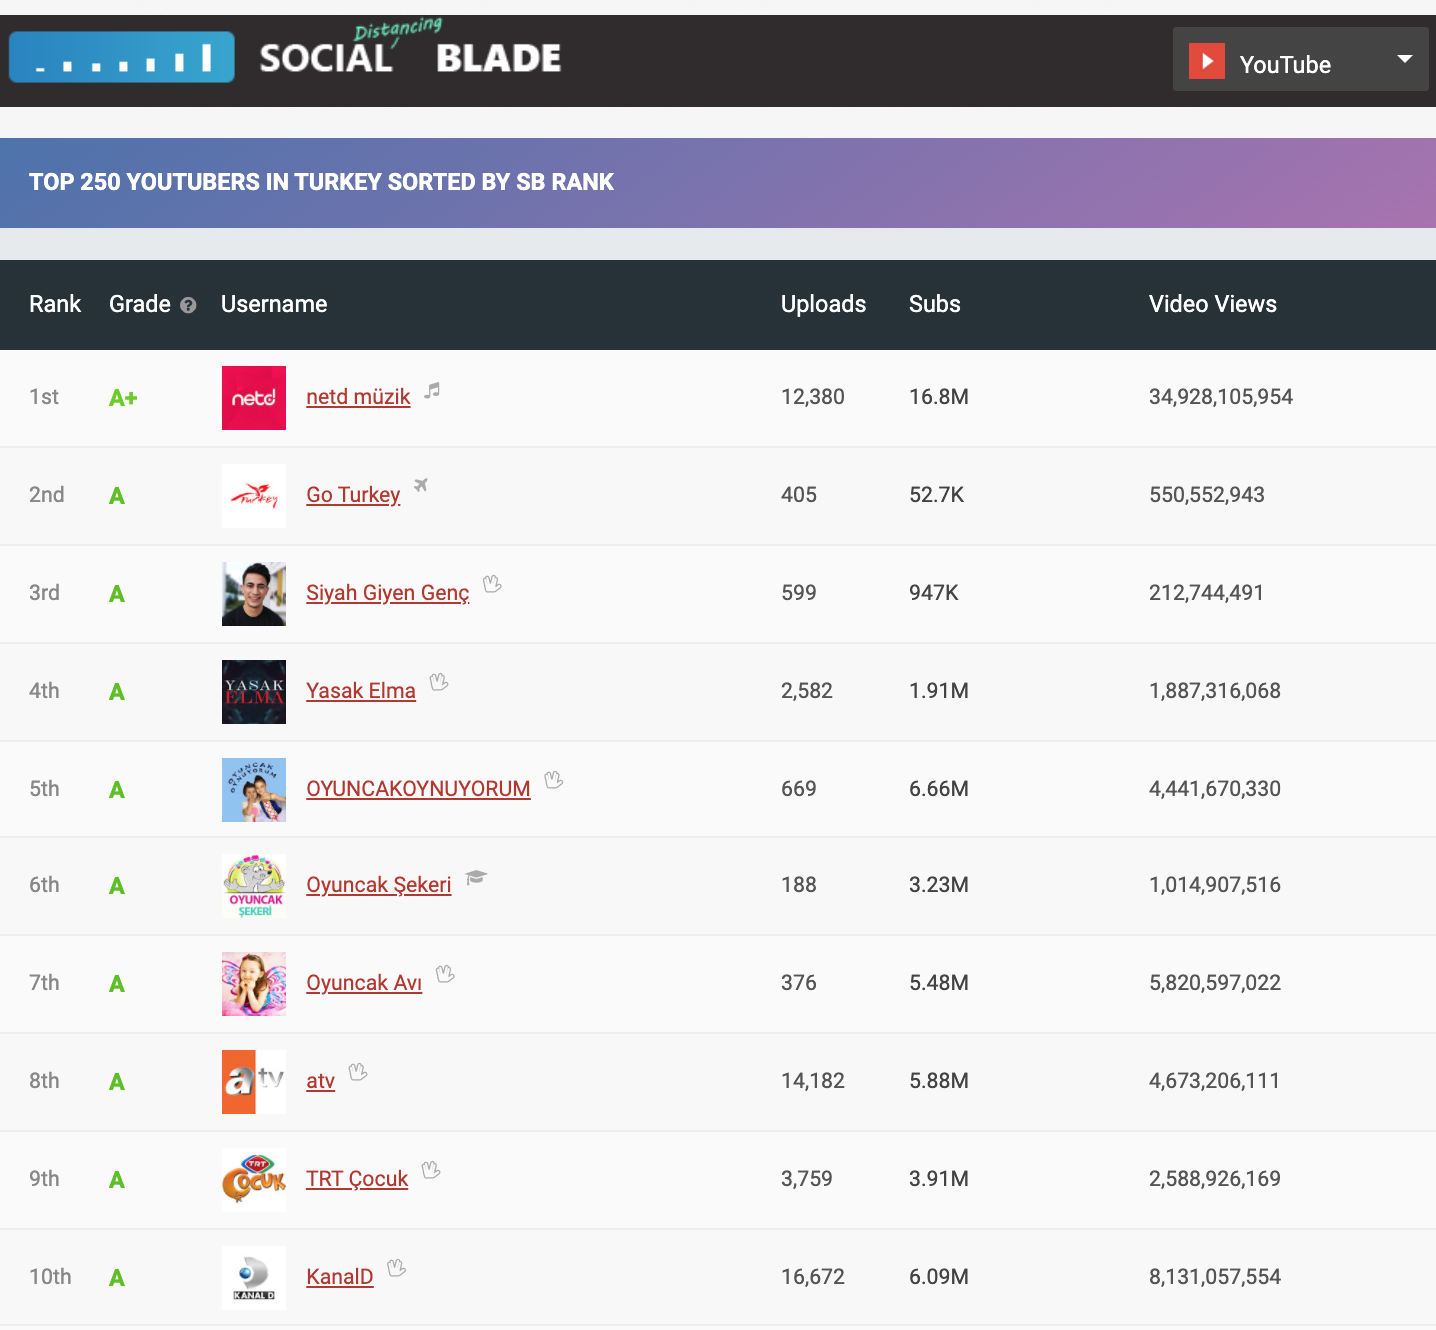Viewport: 1436px width, 1330px height.
Task: Open the Siyah Giyen Genç channel link
Action: 388,593
